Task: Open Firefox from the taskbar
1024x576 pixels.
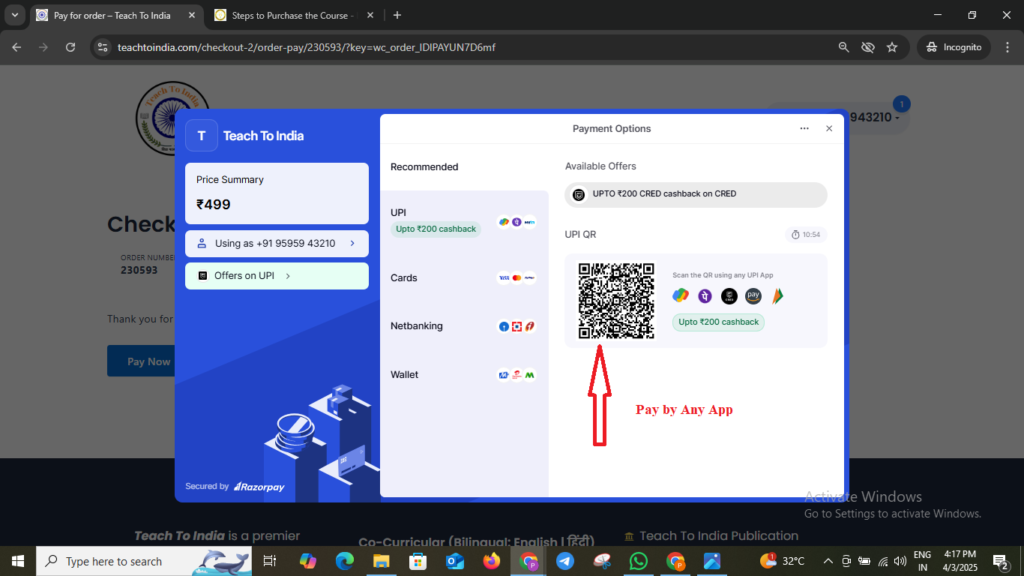Action: click(492, 561)
